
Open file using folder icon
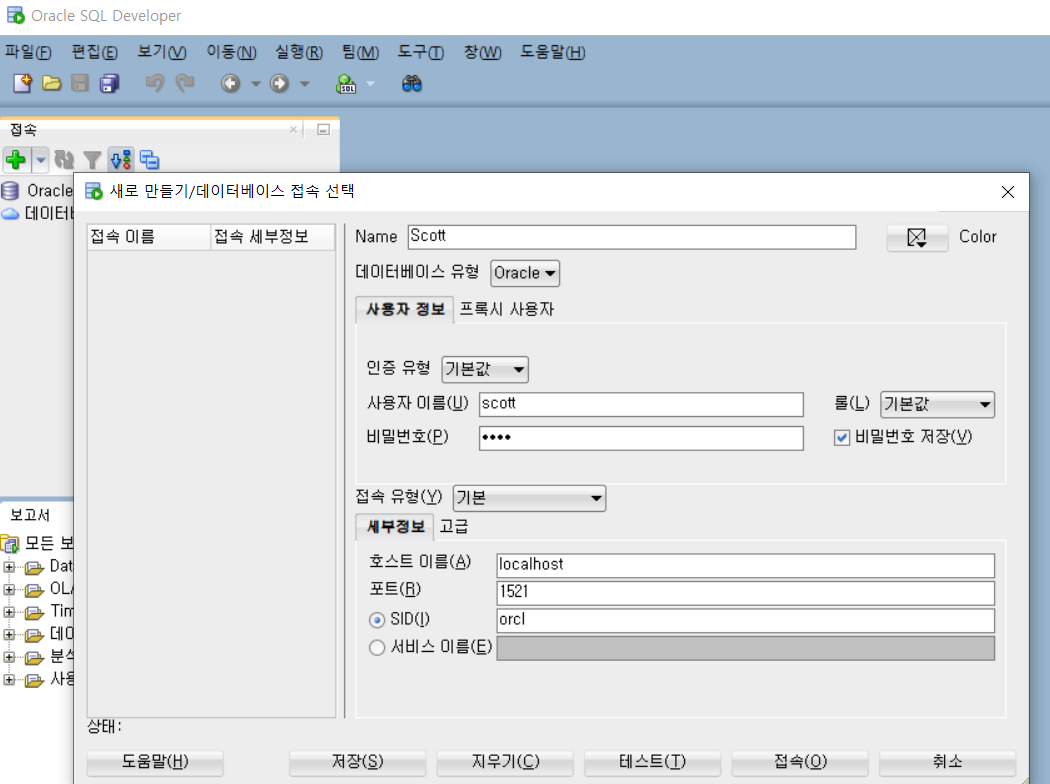(52, 84)
